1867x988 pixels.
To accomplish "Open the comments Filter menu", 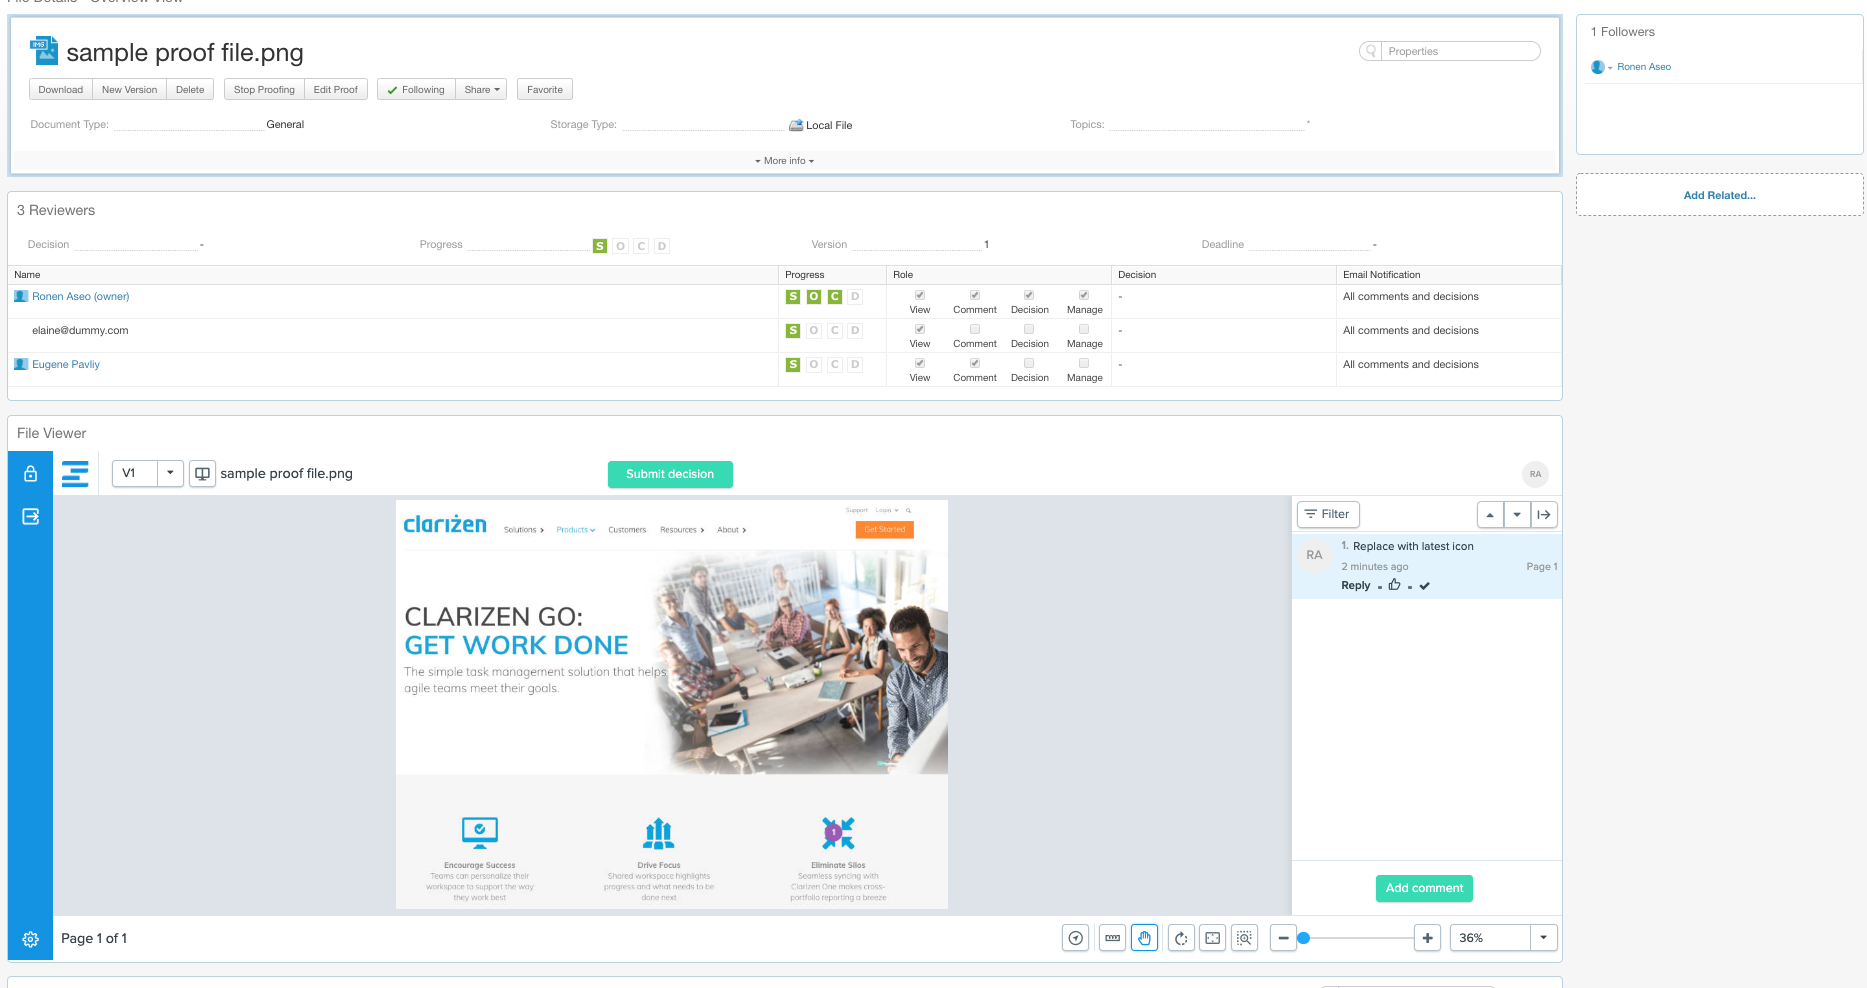I will point(1327,514).
